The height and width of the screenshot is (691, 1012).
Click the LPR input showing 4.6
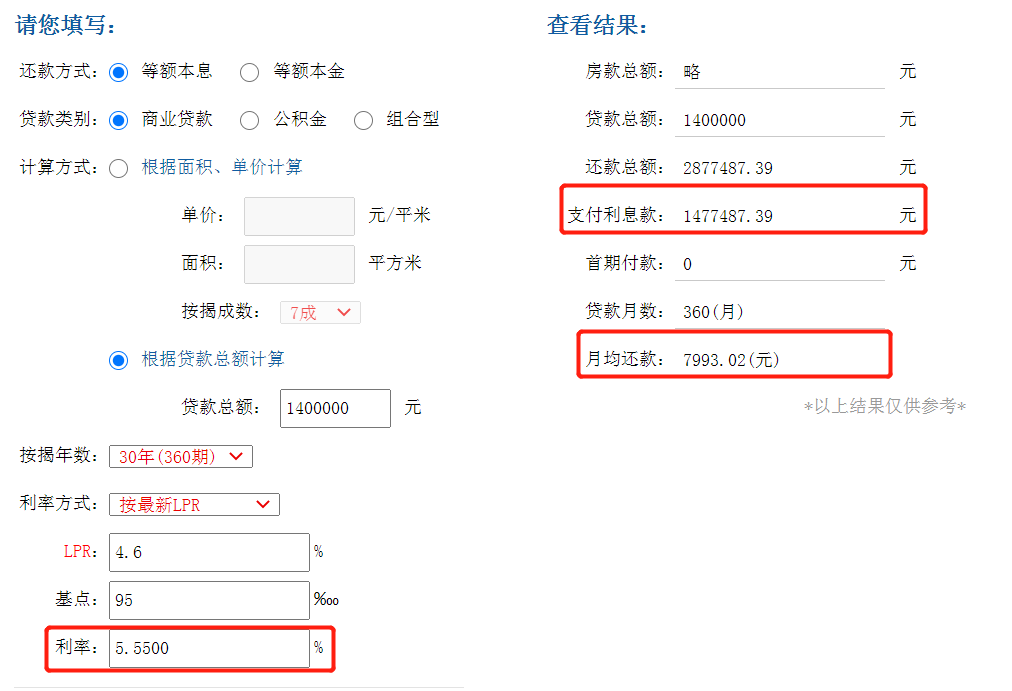click(210, 552)
